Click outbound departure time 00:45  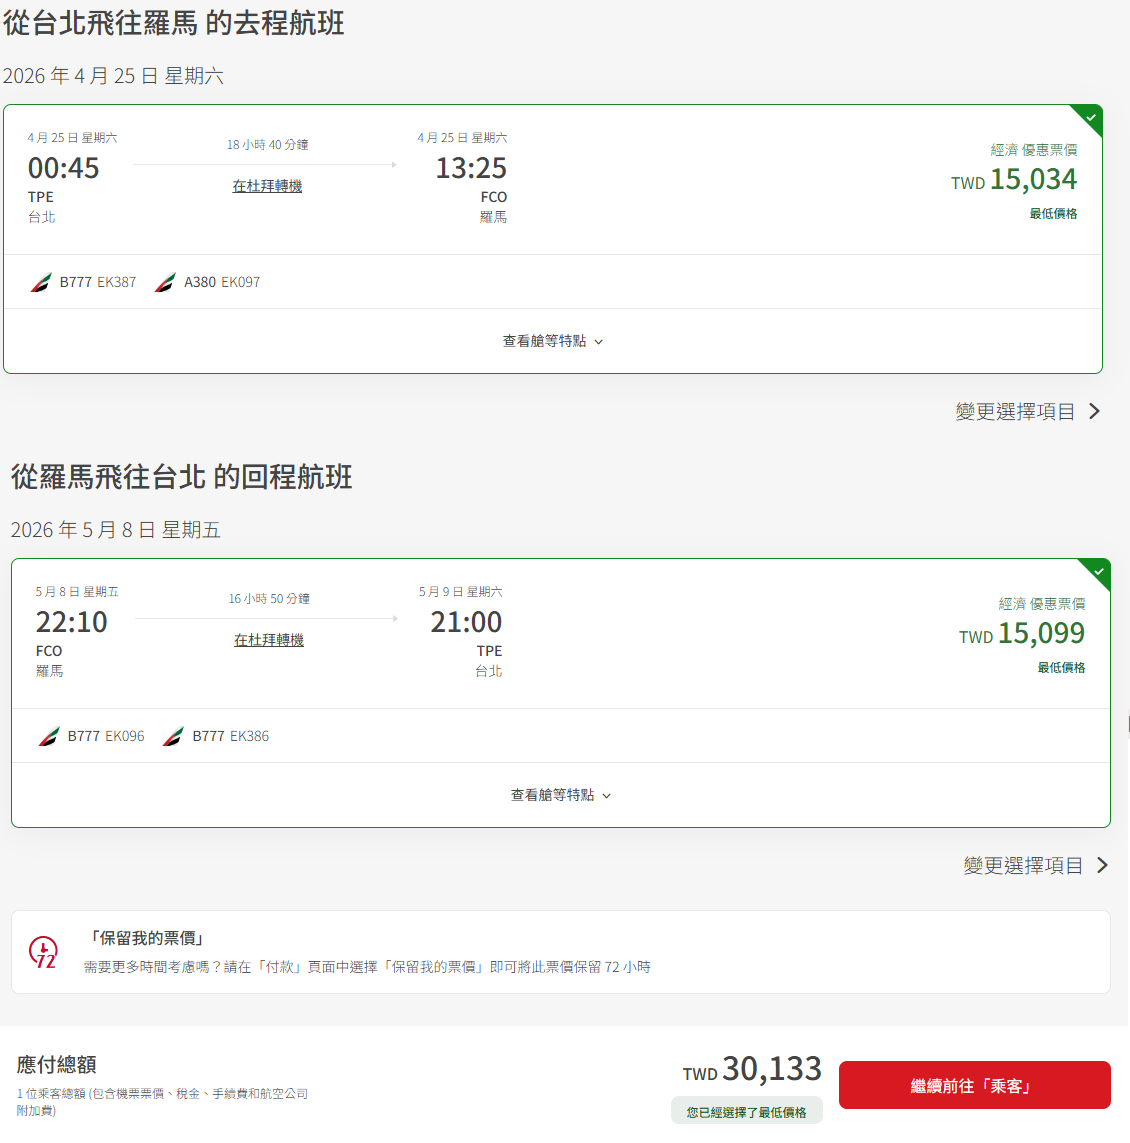[x=63, y=168]
